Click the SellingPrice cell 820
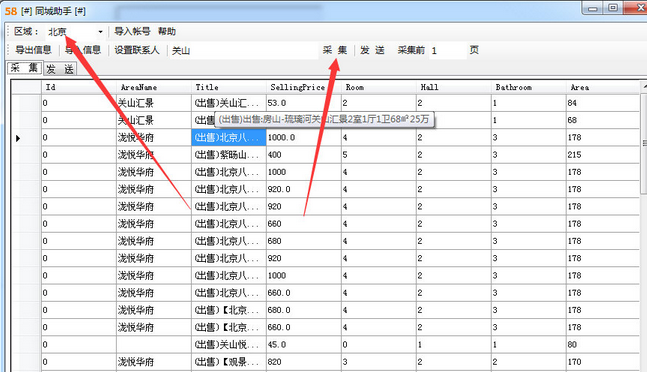Viewport: 647px width, 372px height. 304,362
